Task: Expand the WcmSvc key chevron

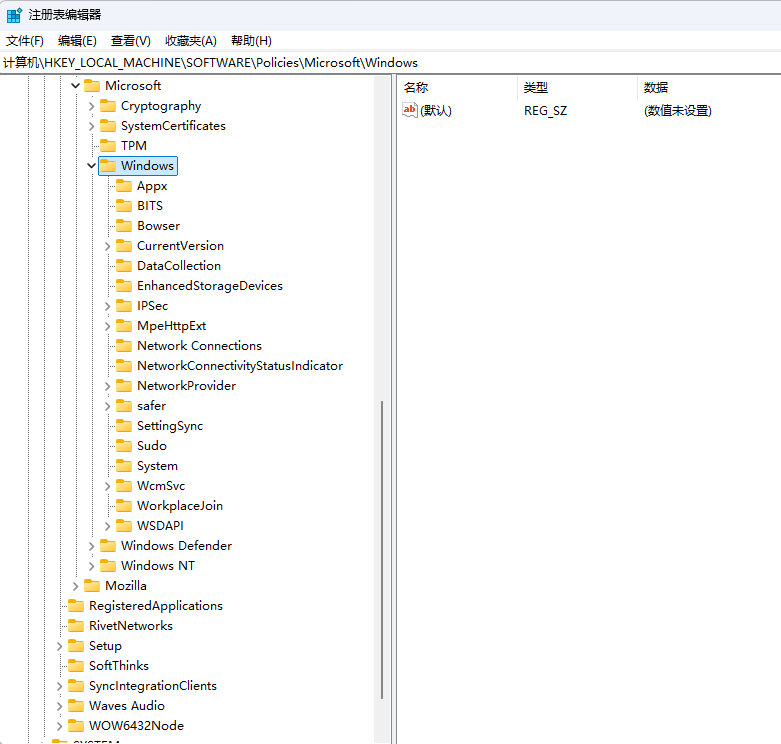Action: [x=107, y=486]
